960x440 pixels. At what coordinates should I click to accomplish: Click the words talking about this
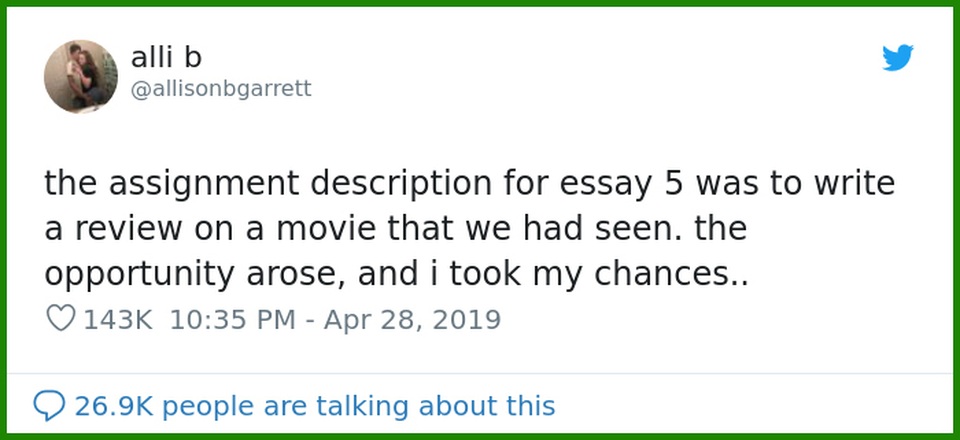click(435, 406)
